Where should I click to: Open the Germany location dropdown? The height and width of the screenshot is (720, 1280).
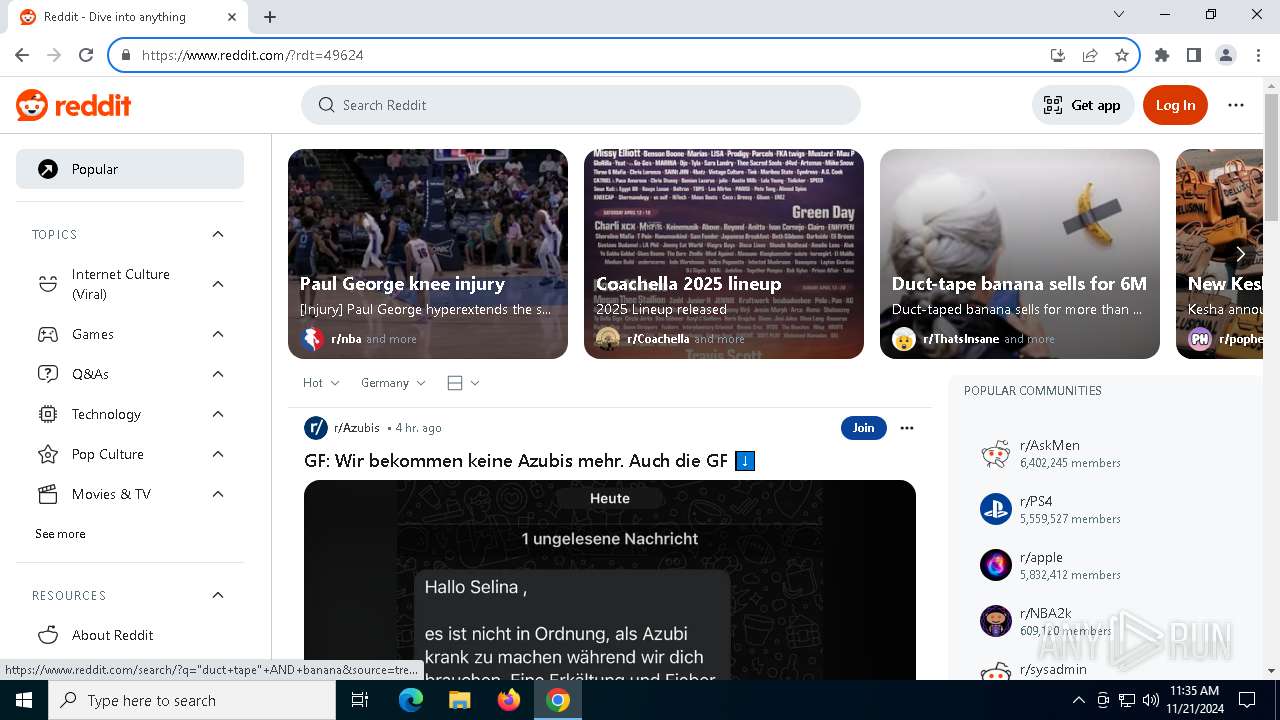point(393,383)
